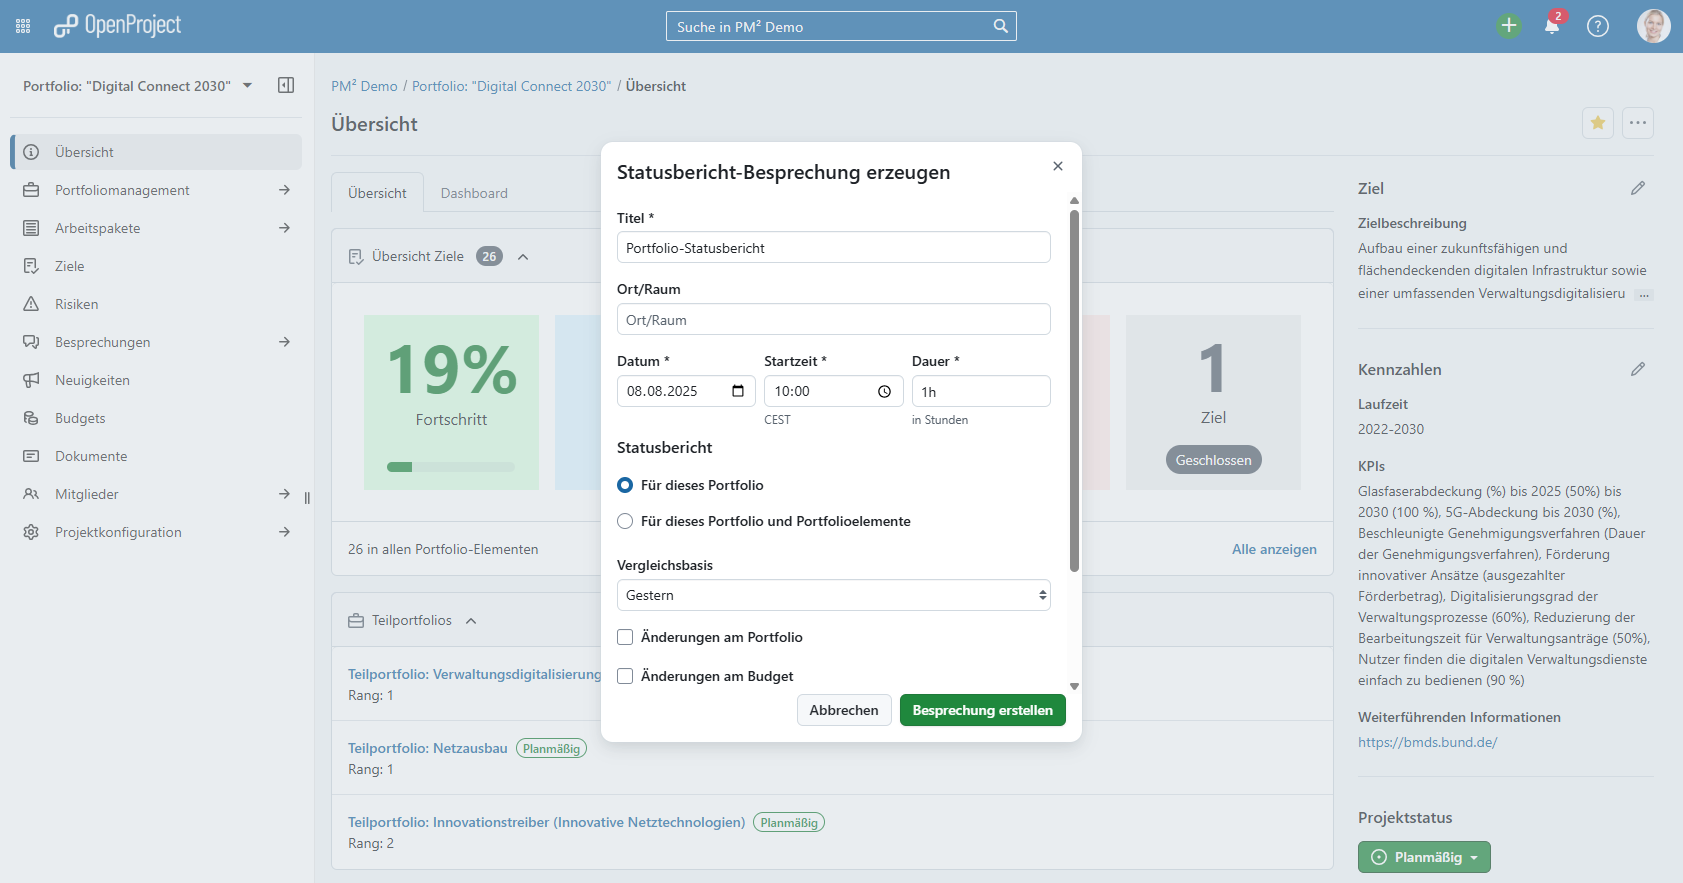Screen dimensions: 1683x883
Task: Click the green plus create icon
Action: pyautogui.click(x=1508, y=26)
